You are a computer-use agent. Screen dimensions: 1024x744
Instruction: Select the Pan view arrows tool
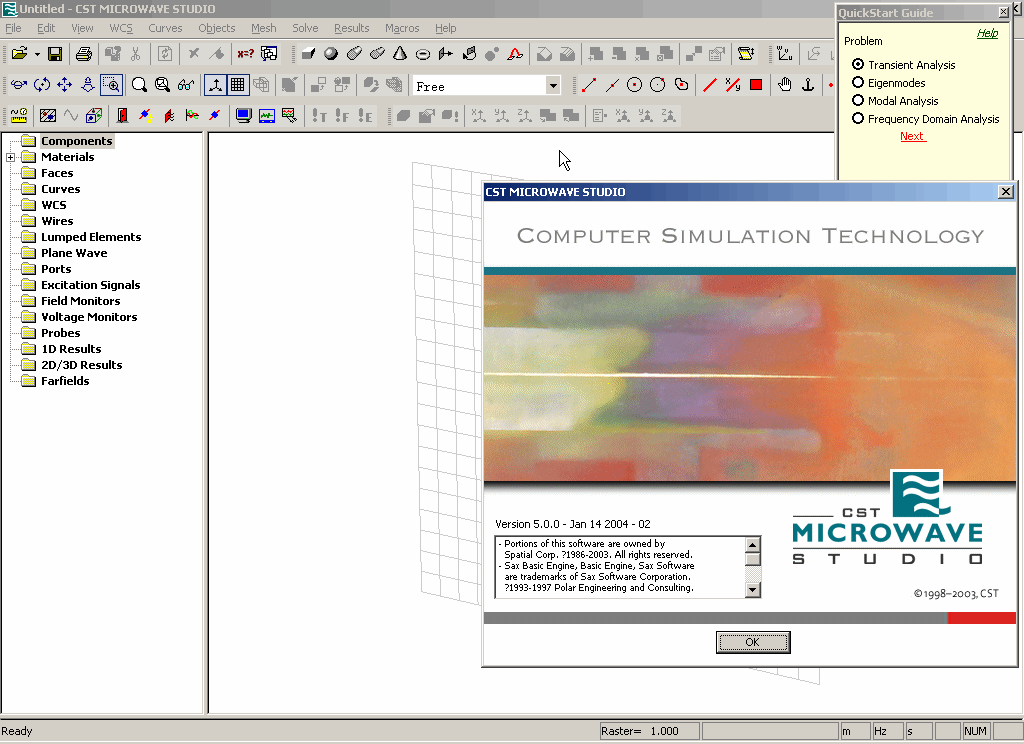click(65, 84)
